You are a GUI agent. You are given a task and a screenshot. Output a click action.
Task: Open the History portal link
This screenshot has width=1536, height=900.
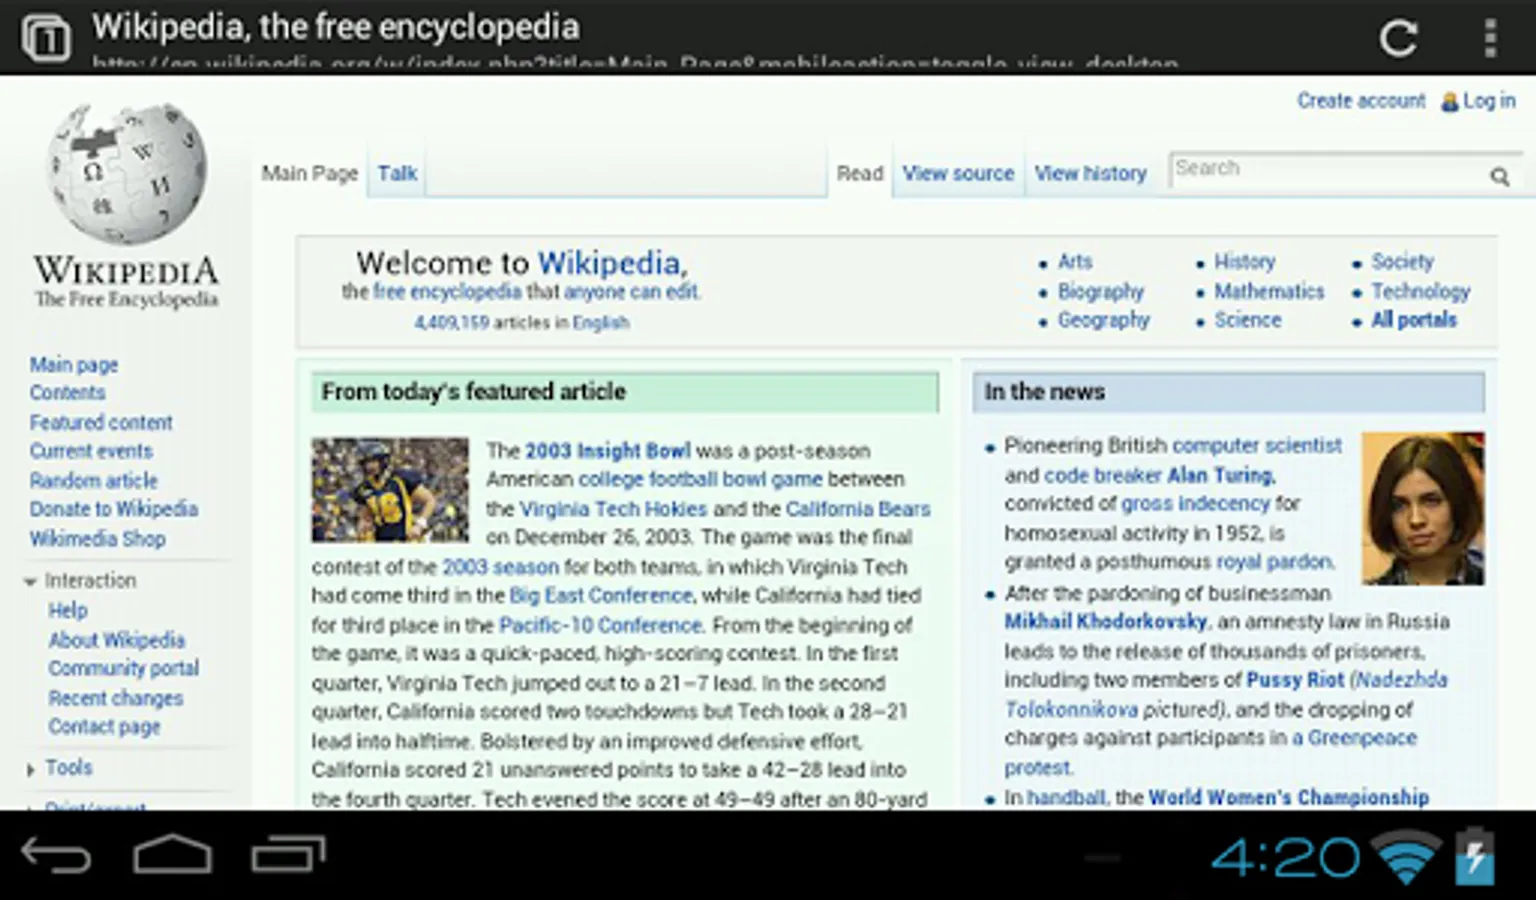[x=1245, y=262]
